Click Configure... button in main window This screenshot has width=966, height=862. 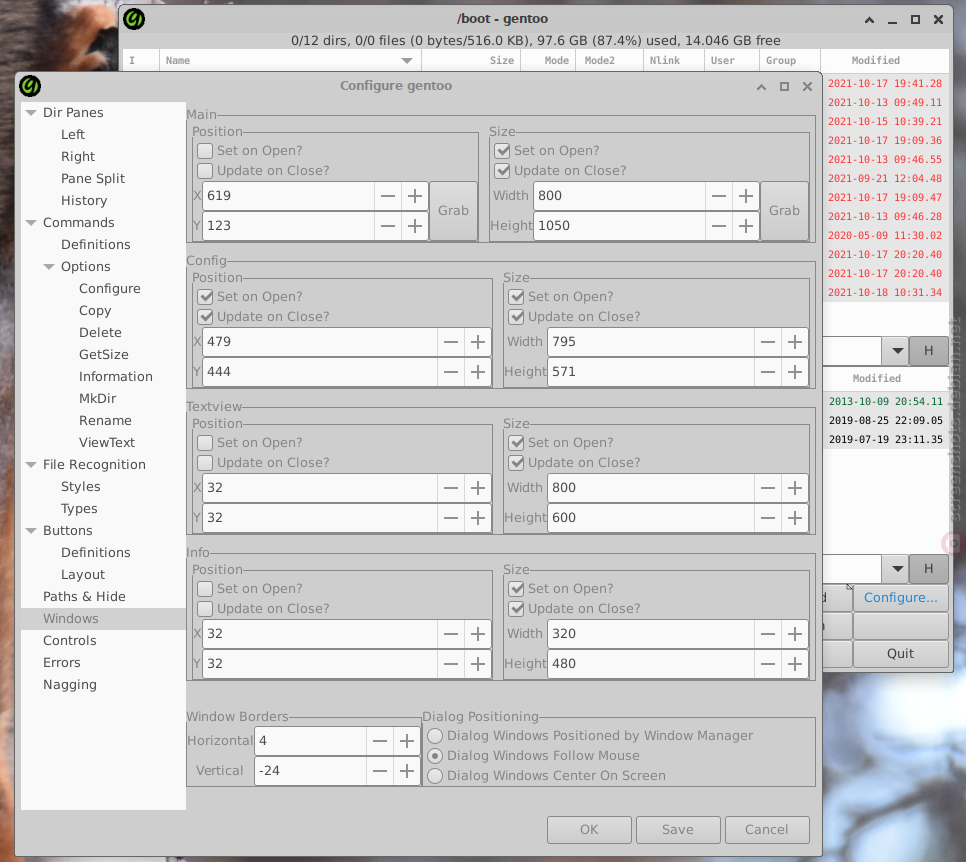(900, 598)
